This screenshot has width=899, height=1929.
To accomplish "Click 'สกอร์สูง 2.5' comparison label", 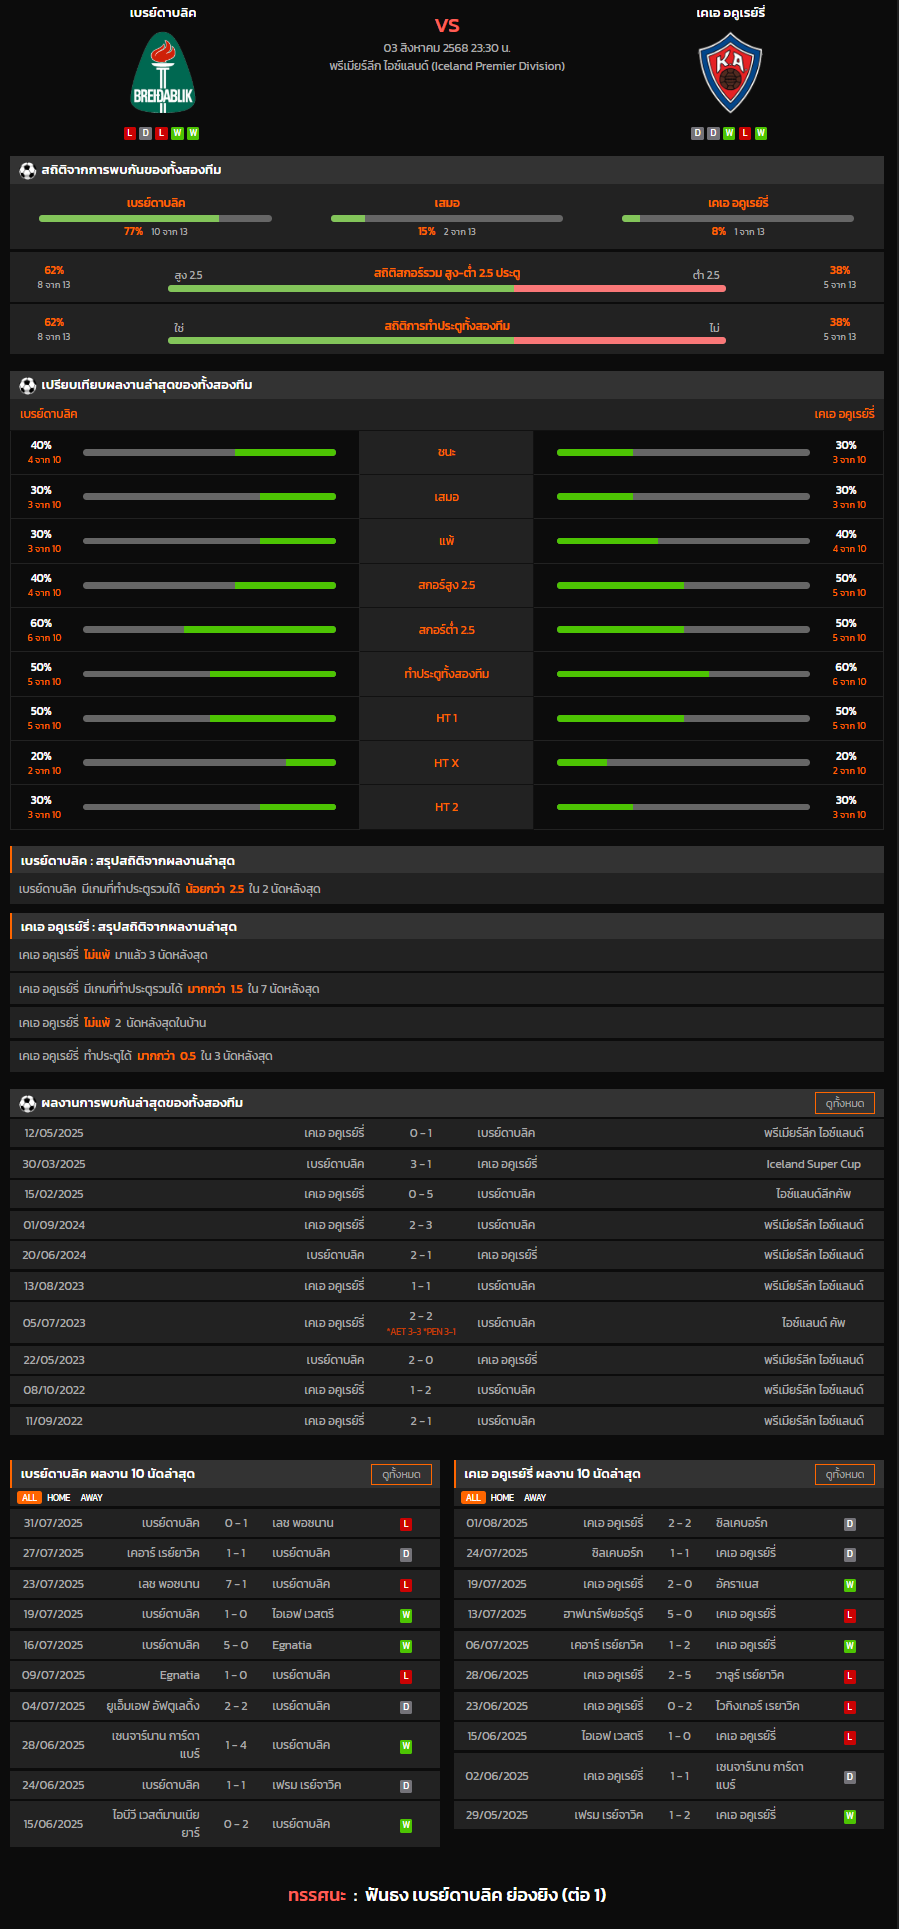I will pyautogui.click(x=447, y=585).
